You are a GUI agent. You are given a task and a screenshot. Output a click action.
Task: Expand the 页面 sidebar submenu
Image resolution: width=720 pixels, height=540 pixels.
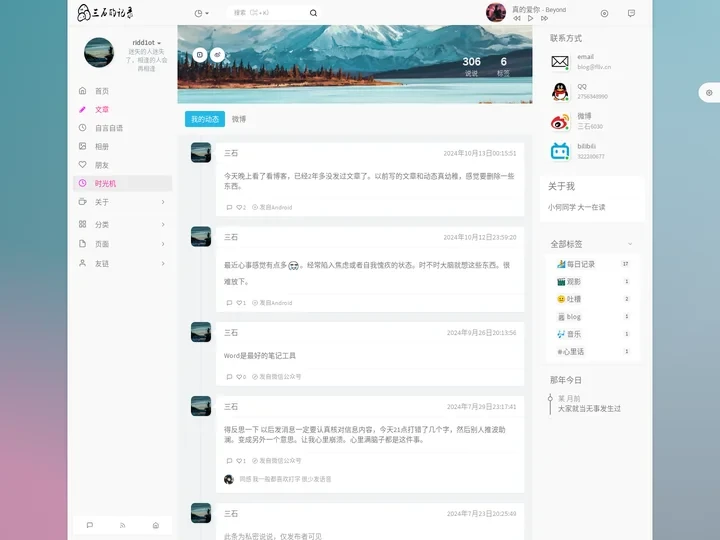click(123, 244)
